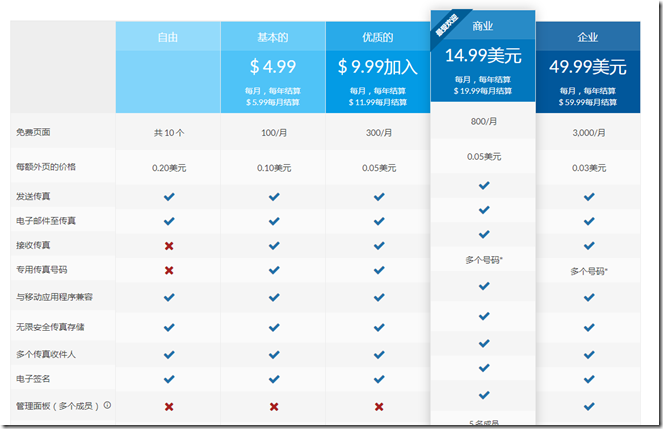The image size is (663, 429).
Task: Click the info icon beside 管理面板（多个成员）
Action: coord(107,406)
